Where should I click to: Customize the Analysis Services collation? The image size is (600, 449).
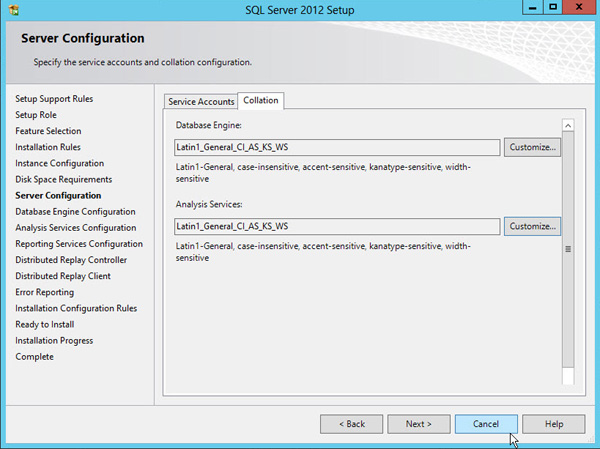532,226
